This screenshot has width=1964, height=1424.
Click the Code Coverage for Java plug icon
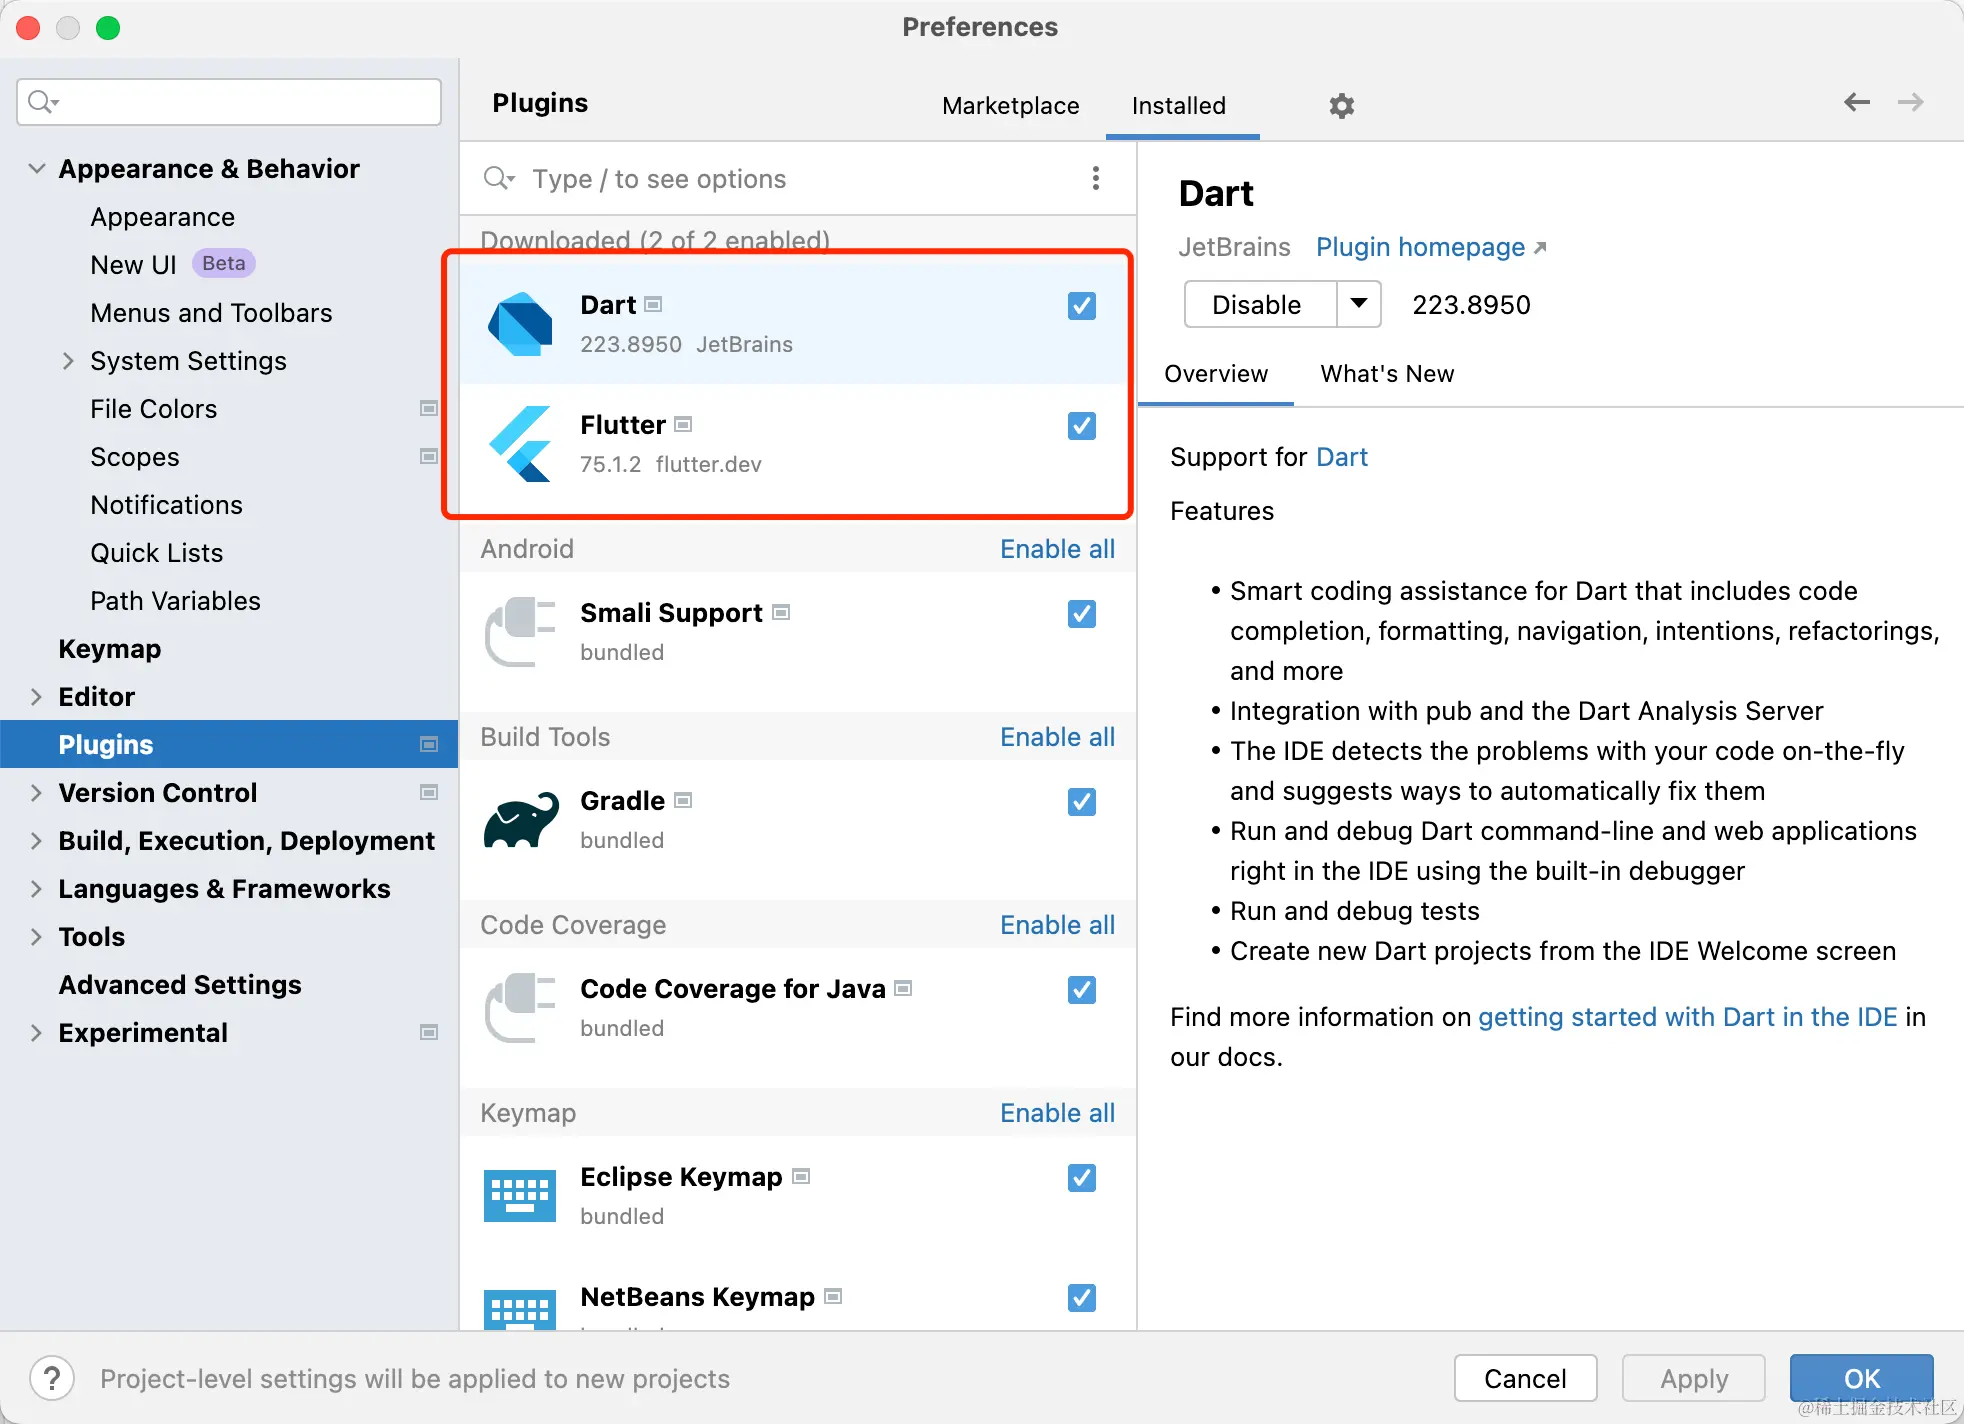coord(520,1008)
